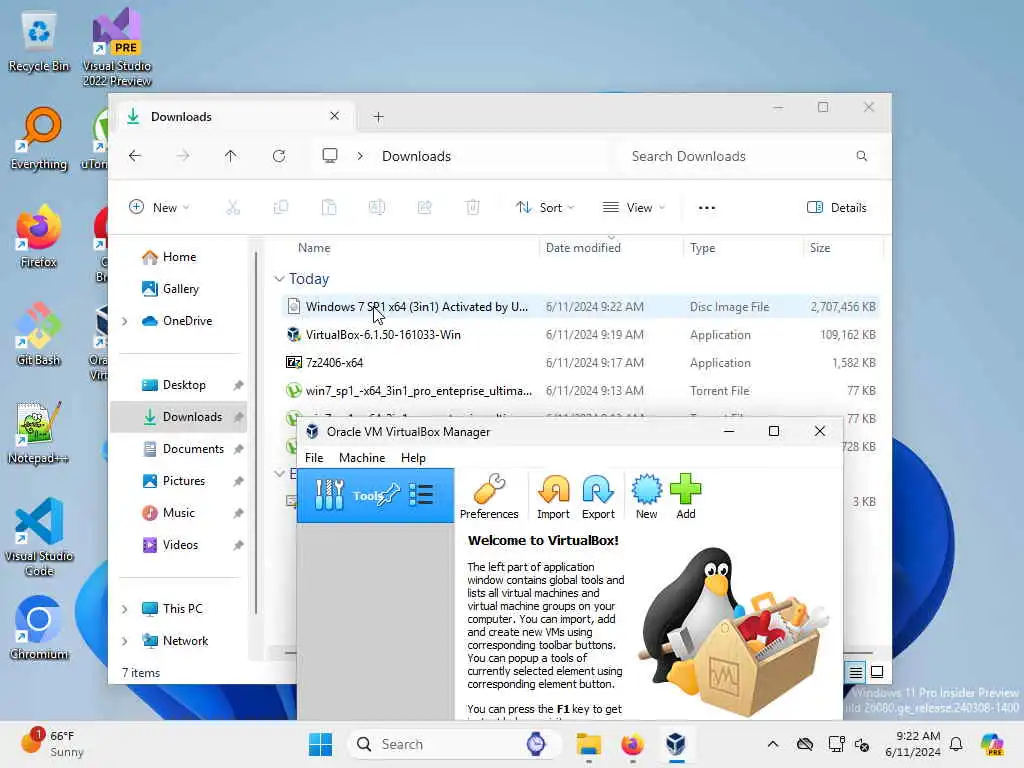Click the Chromium desktop shortcut
The image size is (1024, 768).
(39, 628)
